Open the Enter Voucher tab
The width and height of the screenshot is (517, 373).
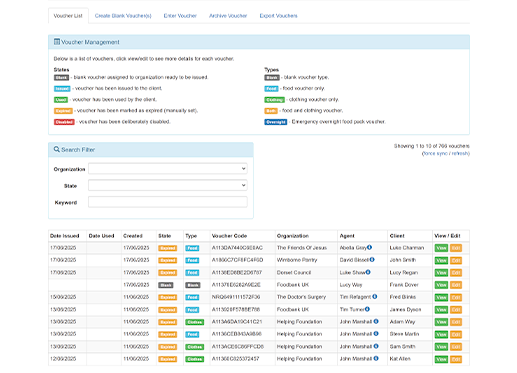180,16
